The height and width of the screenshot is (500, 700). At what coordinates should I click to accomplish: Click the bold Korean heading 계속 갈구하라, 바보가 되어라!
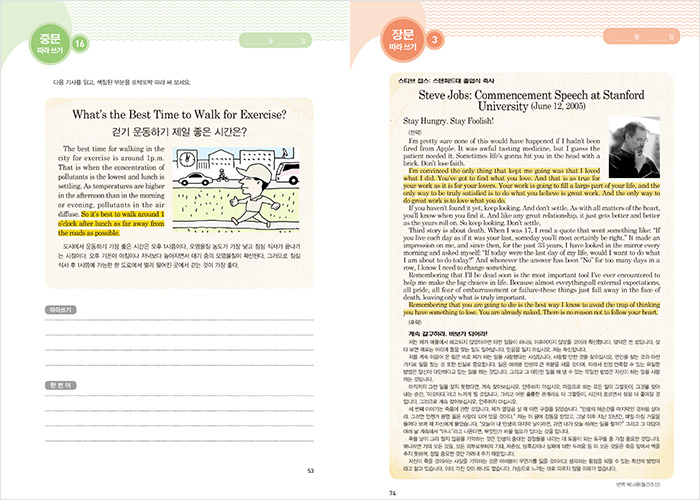[447, 333]
